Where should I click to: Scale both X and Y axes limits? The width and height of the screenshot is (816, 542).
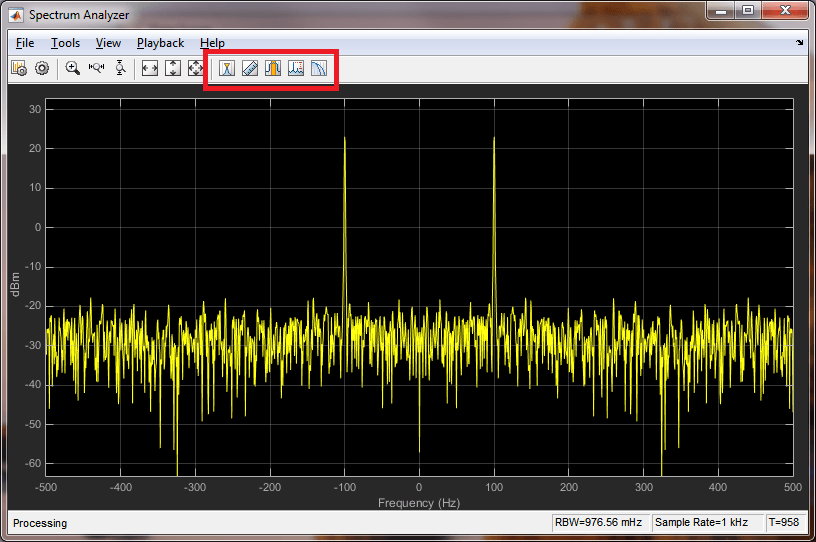click(x=195, y=68)
